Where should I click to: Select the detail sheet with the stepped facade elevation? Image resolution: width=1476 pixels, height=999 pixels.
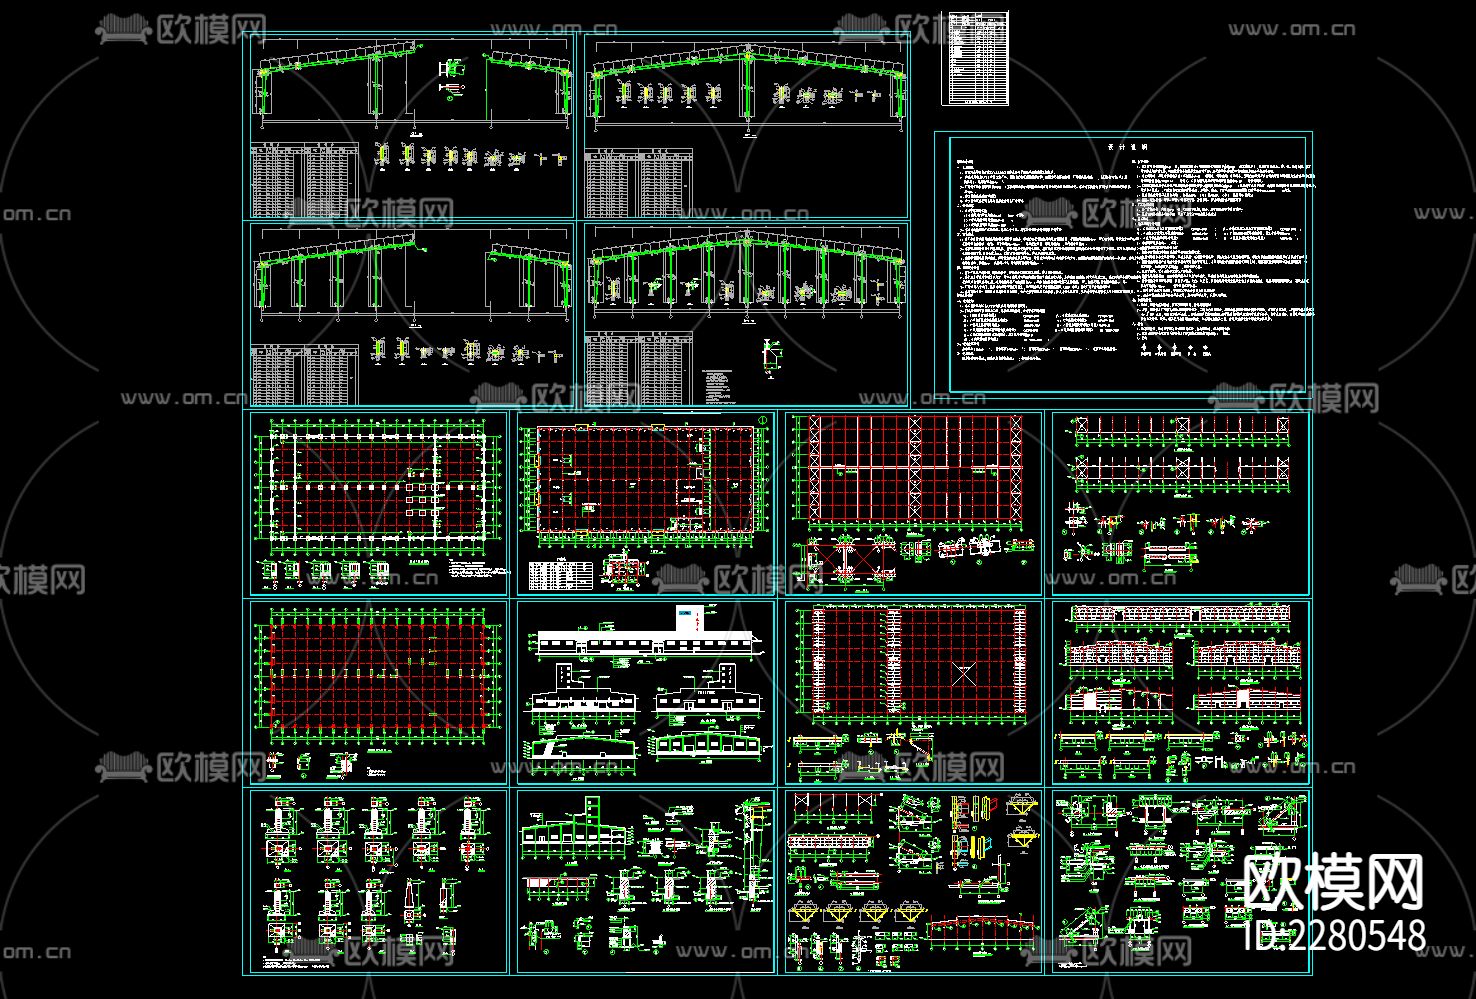click(x=645, y=880)
